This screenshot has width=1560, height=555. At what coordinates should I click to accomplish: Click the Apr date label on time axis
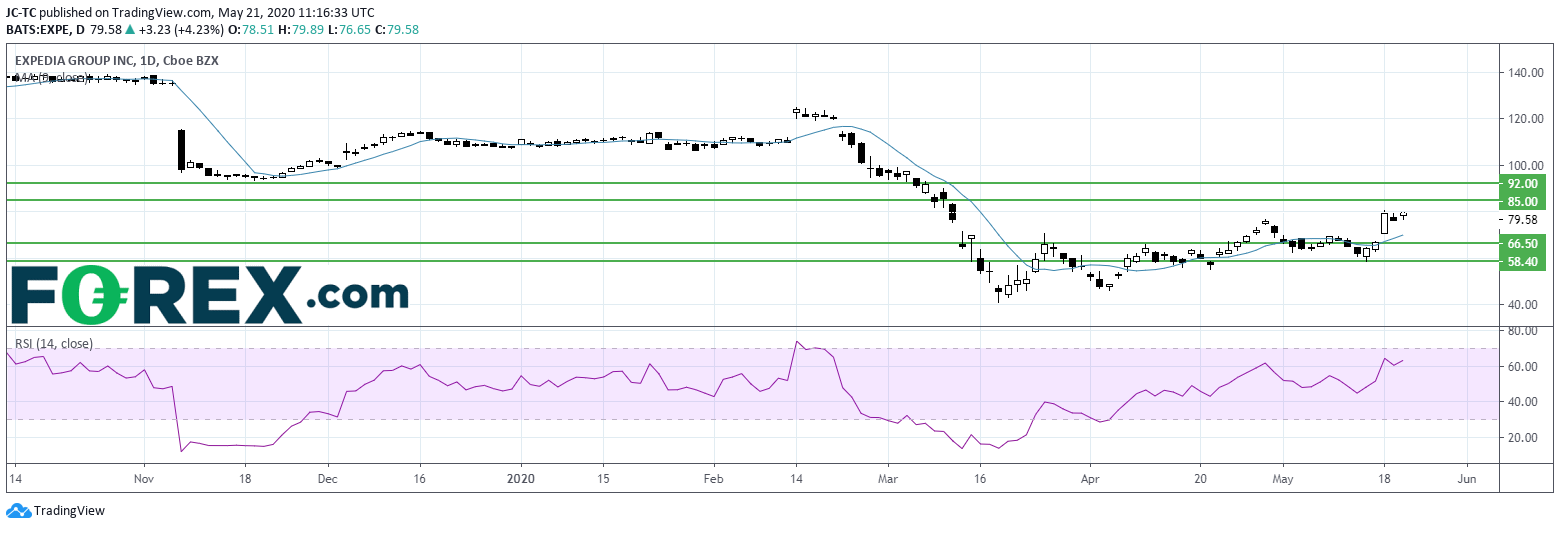coord(1090,479)
